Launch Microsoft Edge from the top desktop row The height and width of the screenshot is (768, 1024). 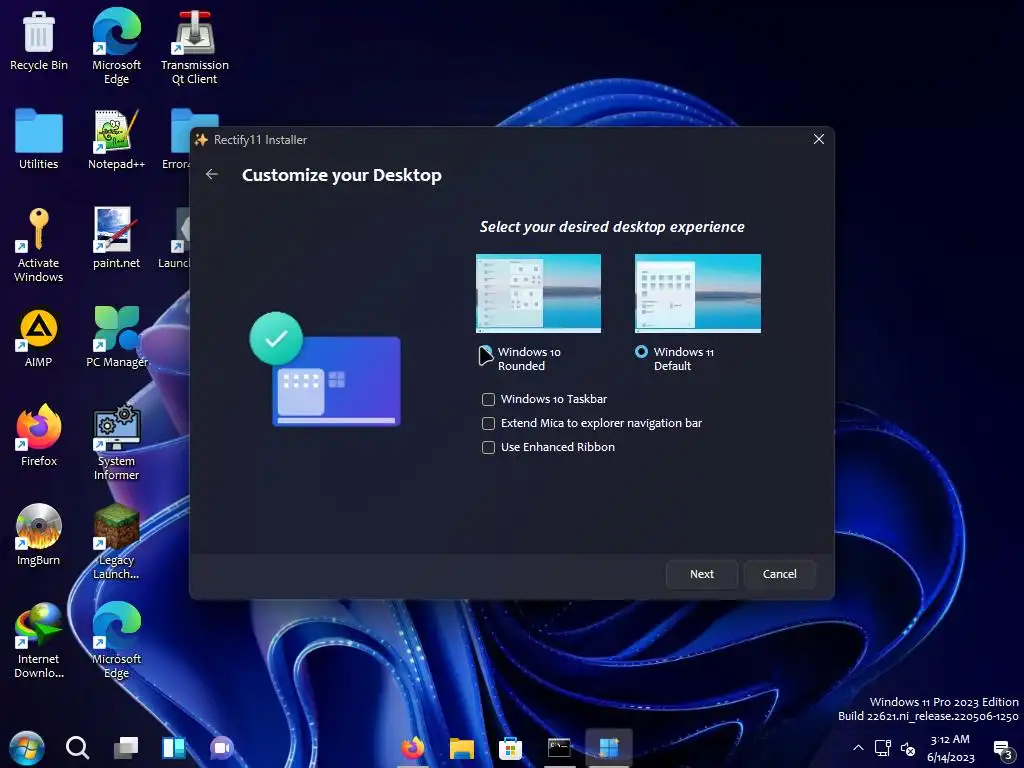pyautogui.click(x=116, y=46)
